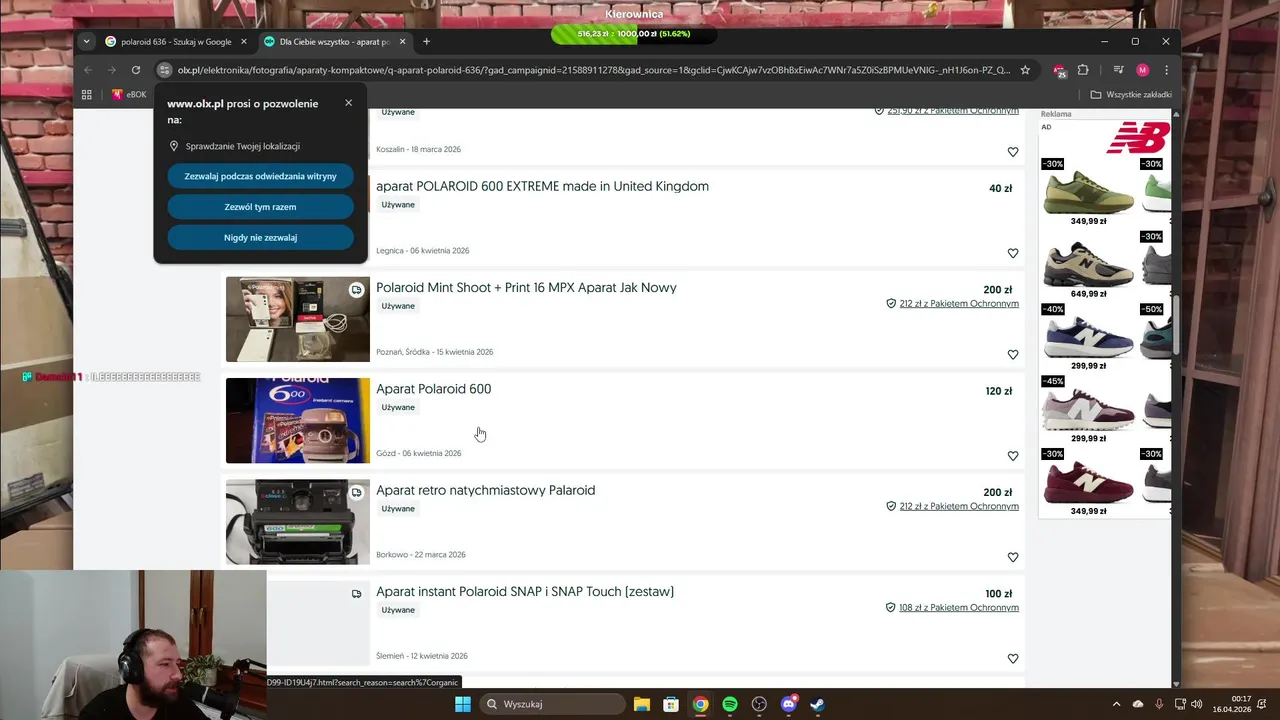Open Aparat retro natychmiastowy Polaroid listing
Viewport: 1280px width, 720px height.
pos(485,490)
